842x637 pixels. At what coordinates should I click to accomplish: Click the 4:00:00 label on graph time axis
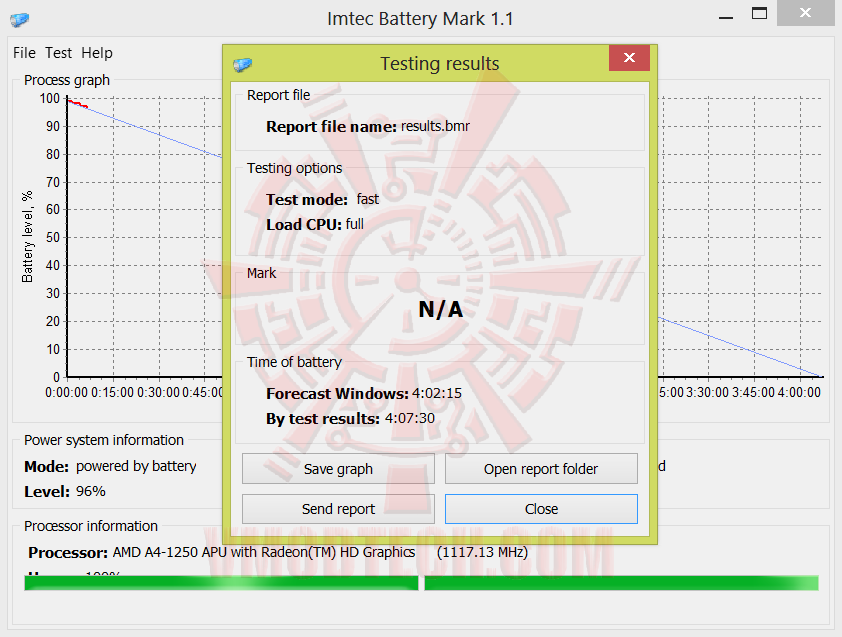pos(799,393)
